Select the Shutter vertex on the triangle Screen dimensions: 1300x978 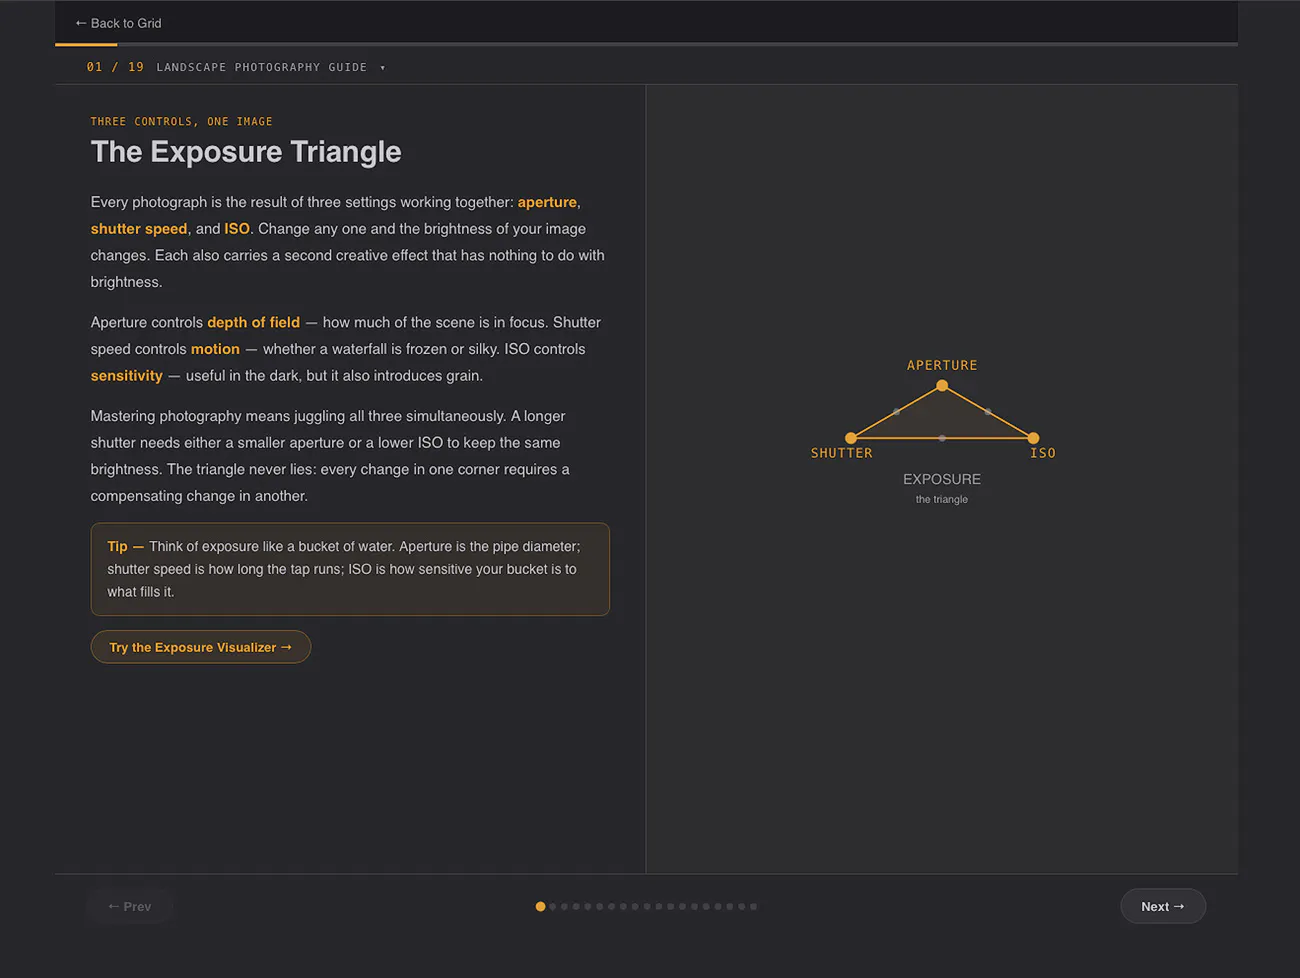[x=851, y=438]
